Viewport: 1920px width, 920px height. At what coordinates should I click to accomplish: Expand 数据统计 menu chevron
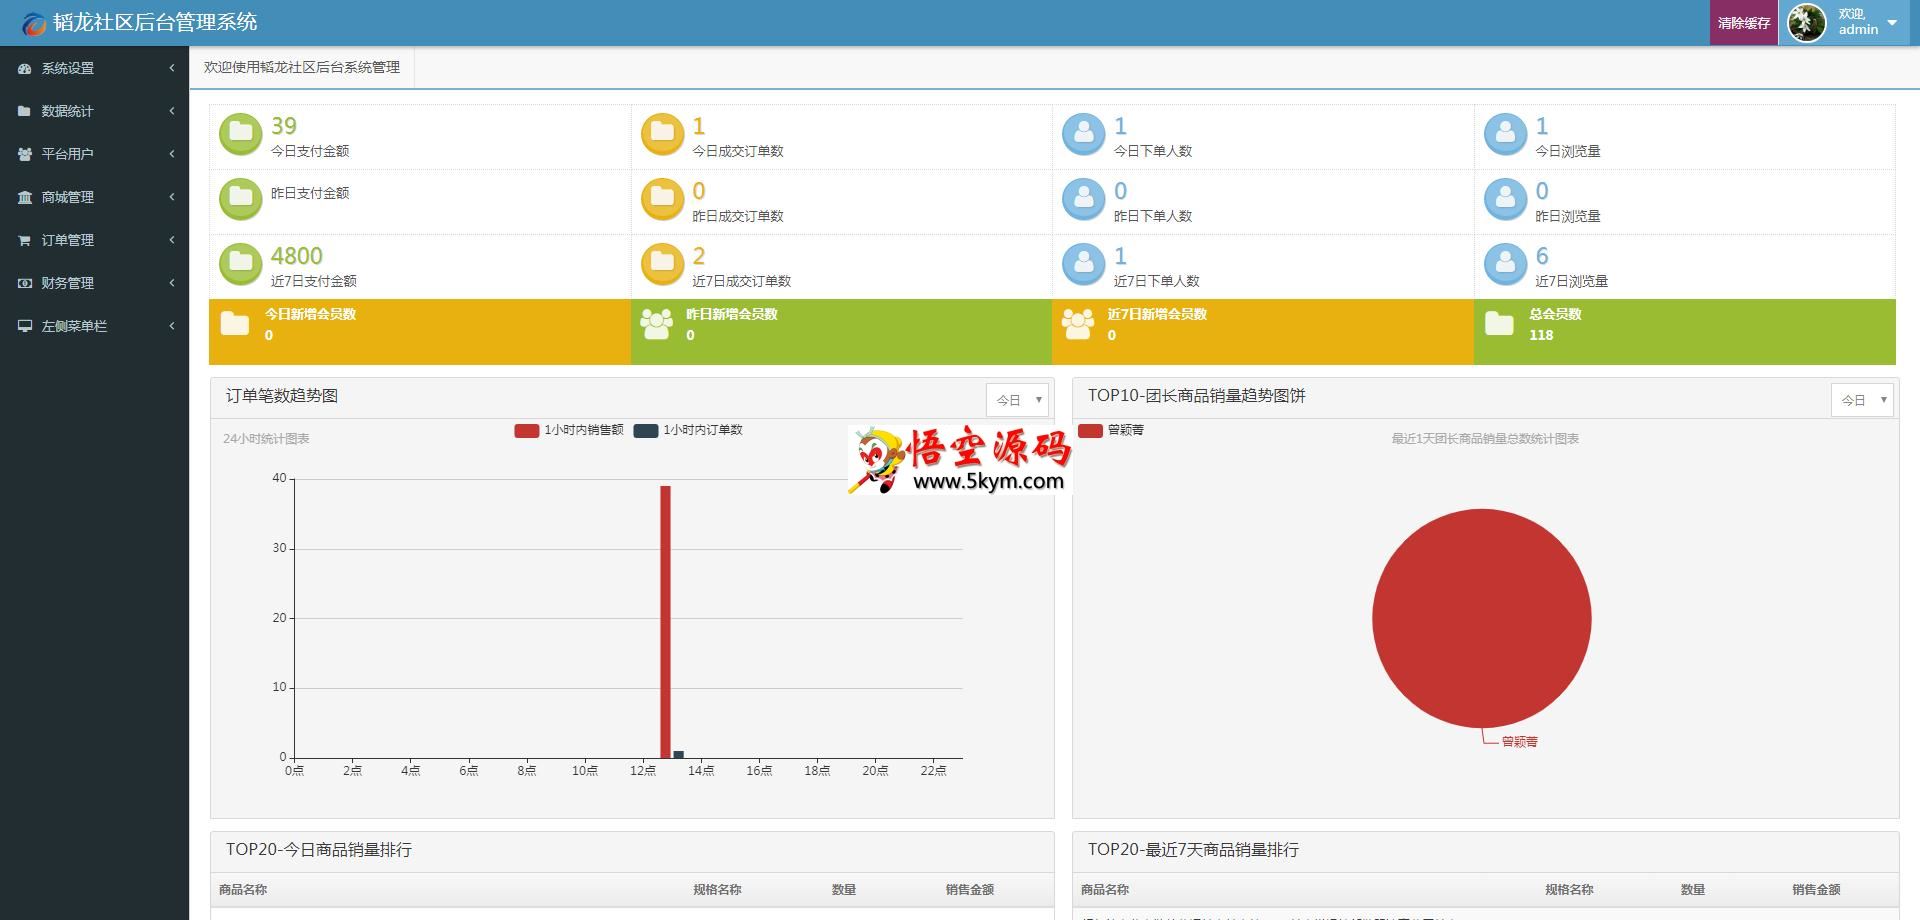(x=172, y=111)
